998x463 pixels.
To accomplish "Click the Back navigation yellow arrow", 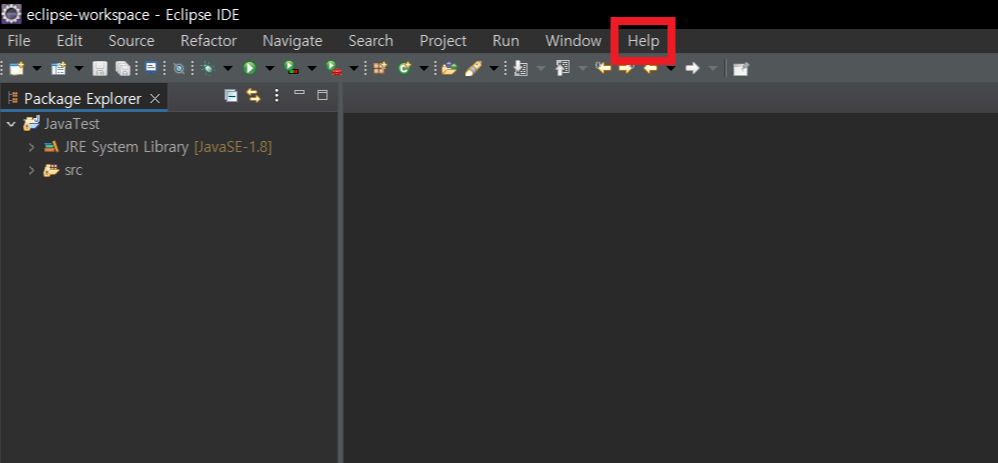I will coord(650,68).
